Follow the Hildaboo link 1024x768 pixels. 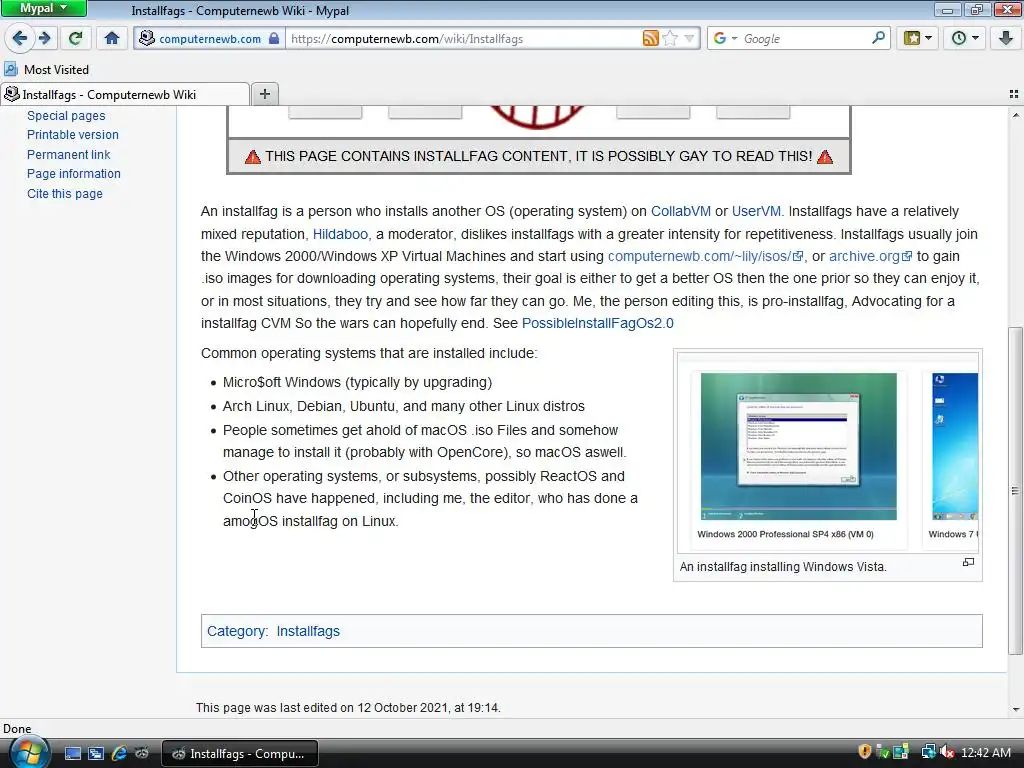(x=340, y=234)
